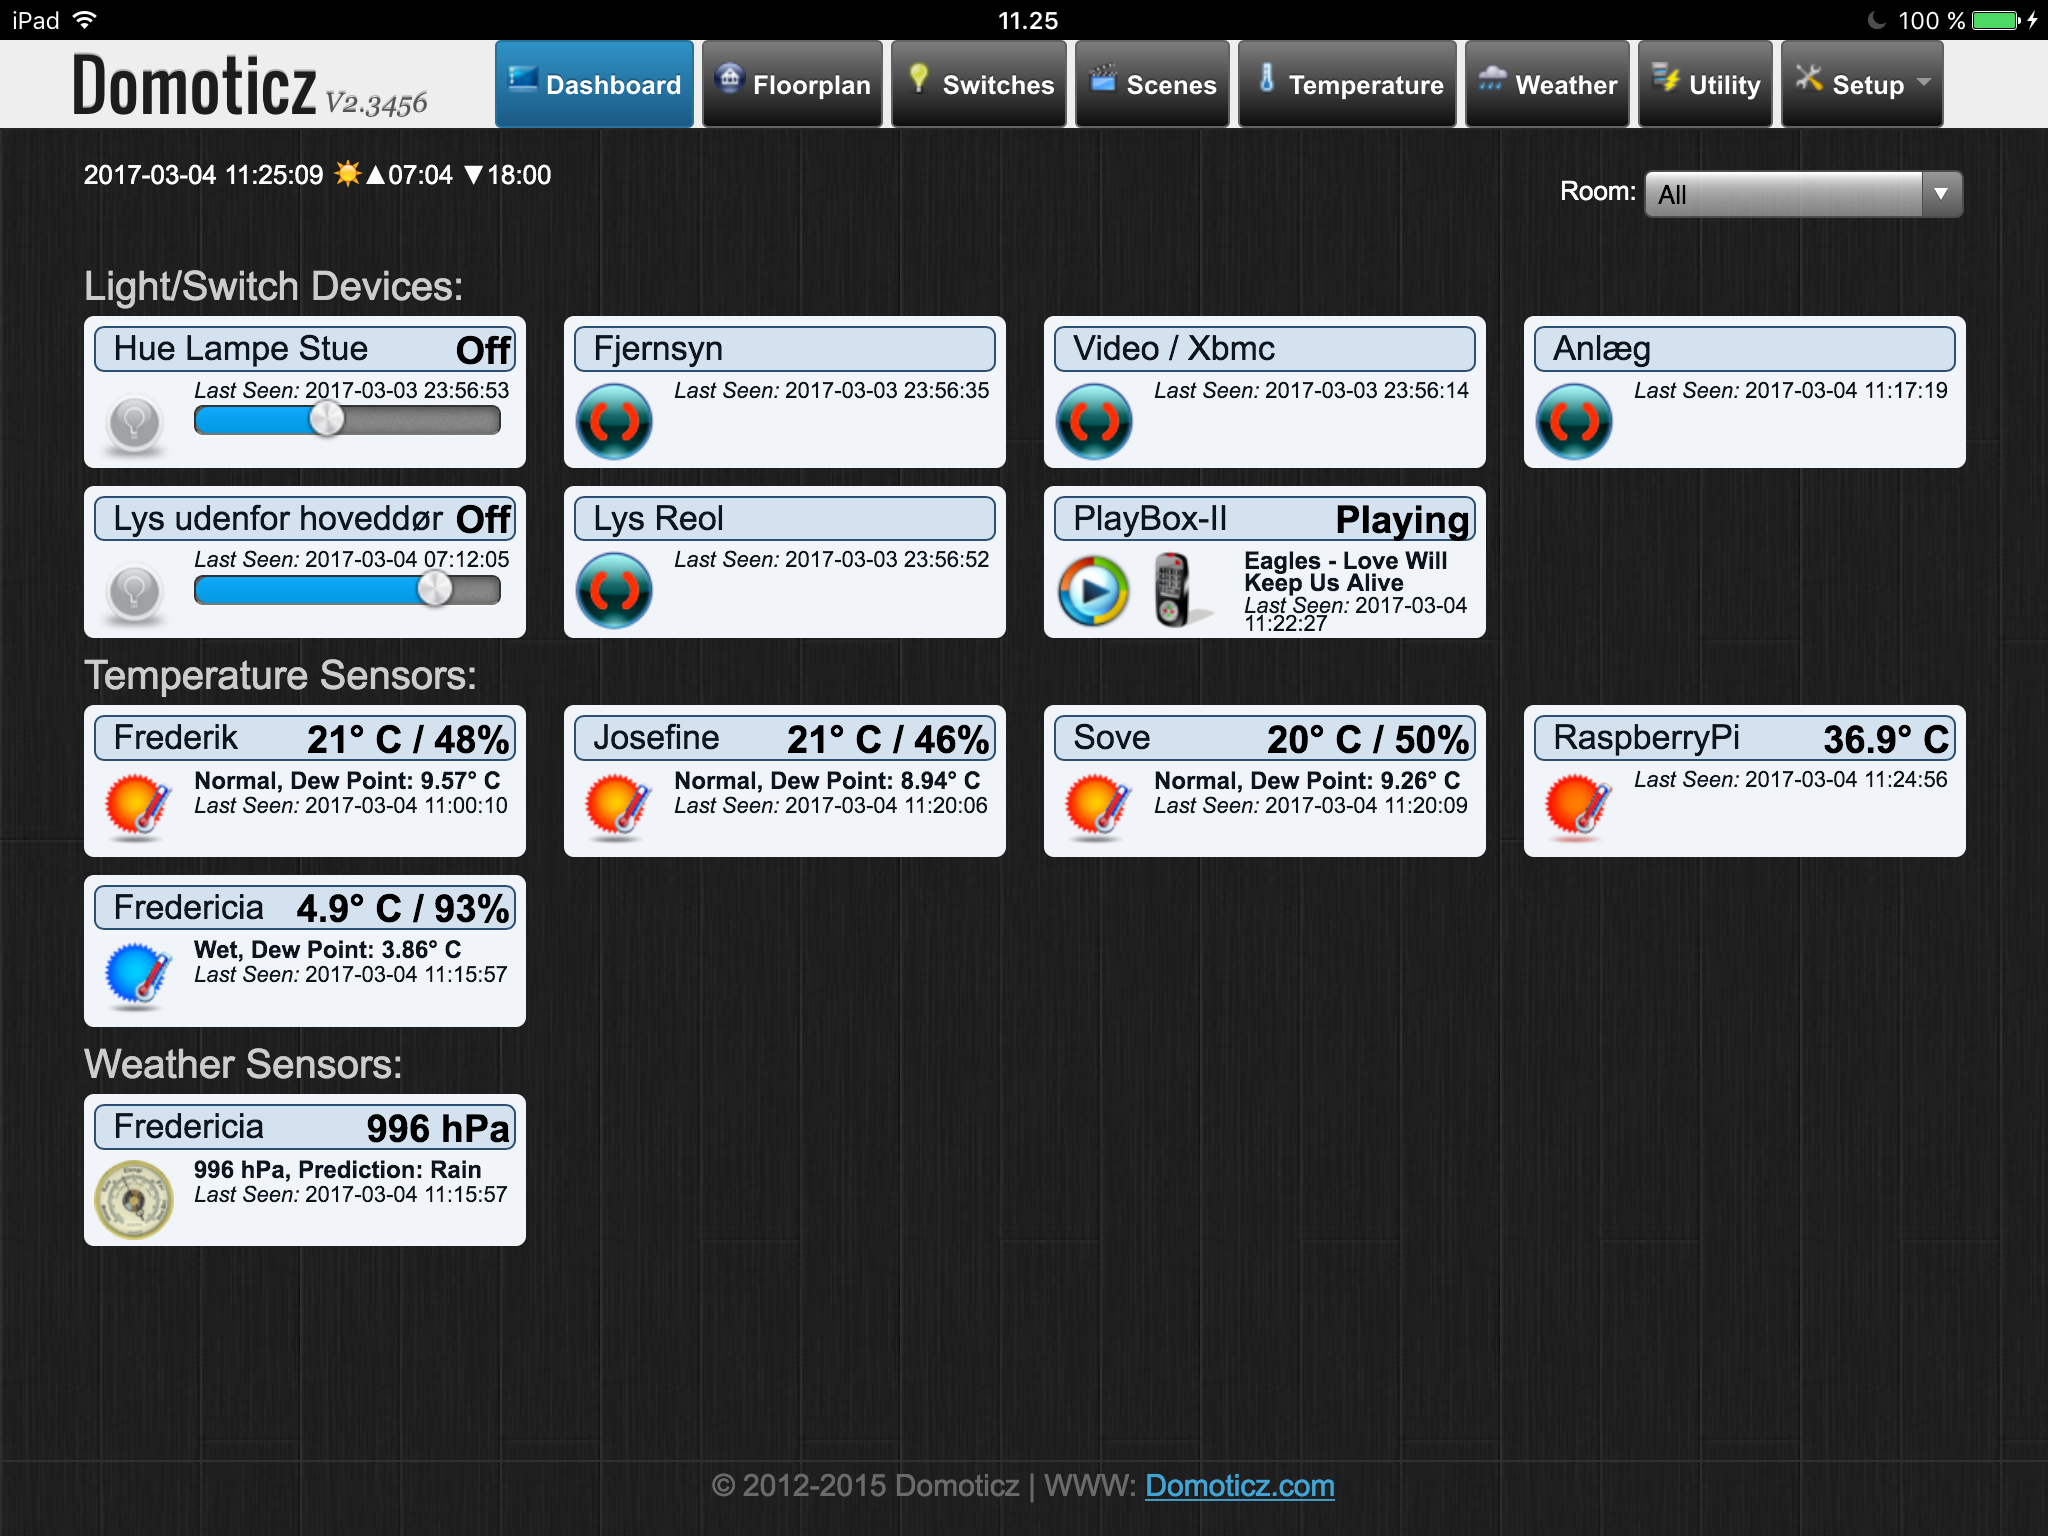Go to the Scenes tab
Image resolution: width=2048 pixels, height=1536 pixels.
pyautogui.click(x=1152, y=84)
